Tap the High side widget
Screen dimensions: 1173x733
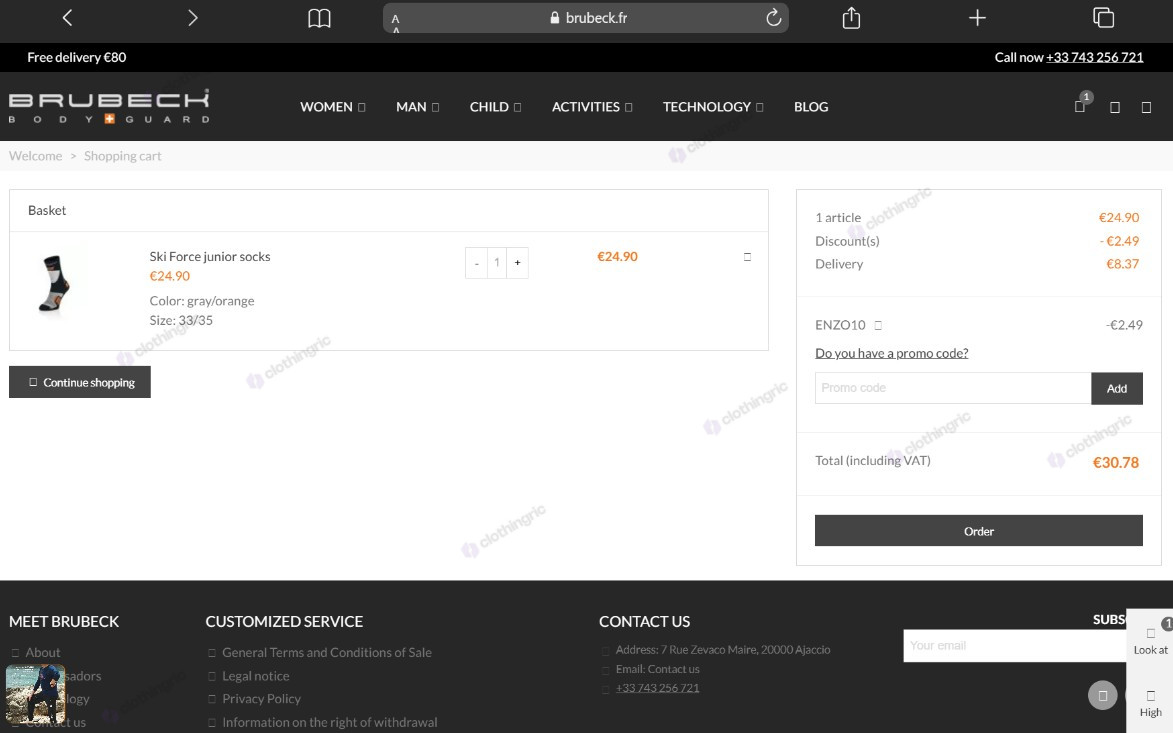click(1151, 704)
